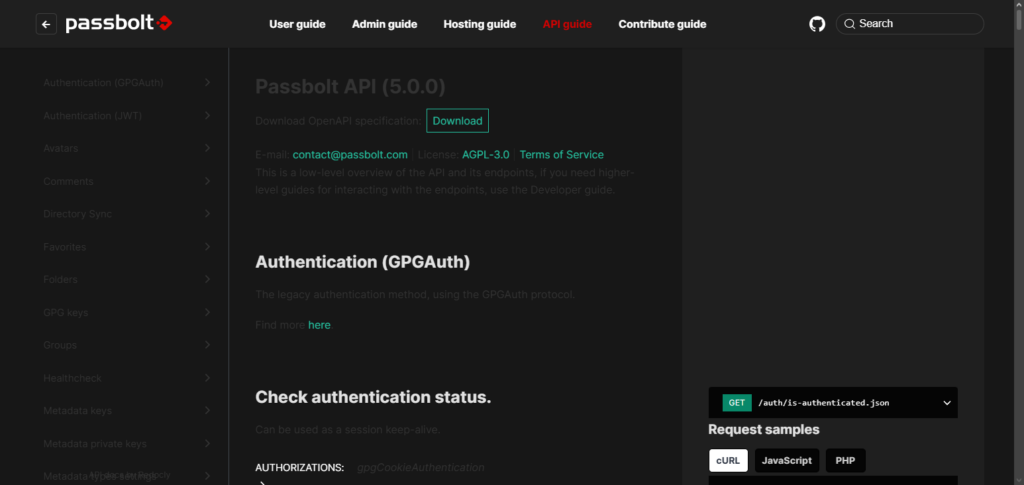Open the GitHub repository icon

[817, 24]
